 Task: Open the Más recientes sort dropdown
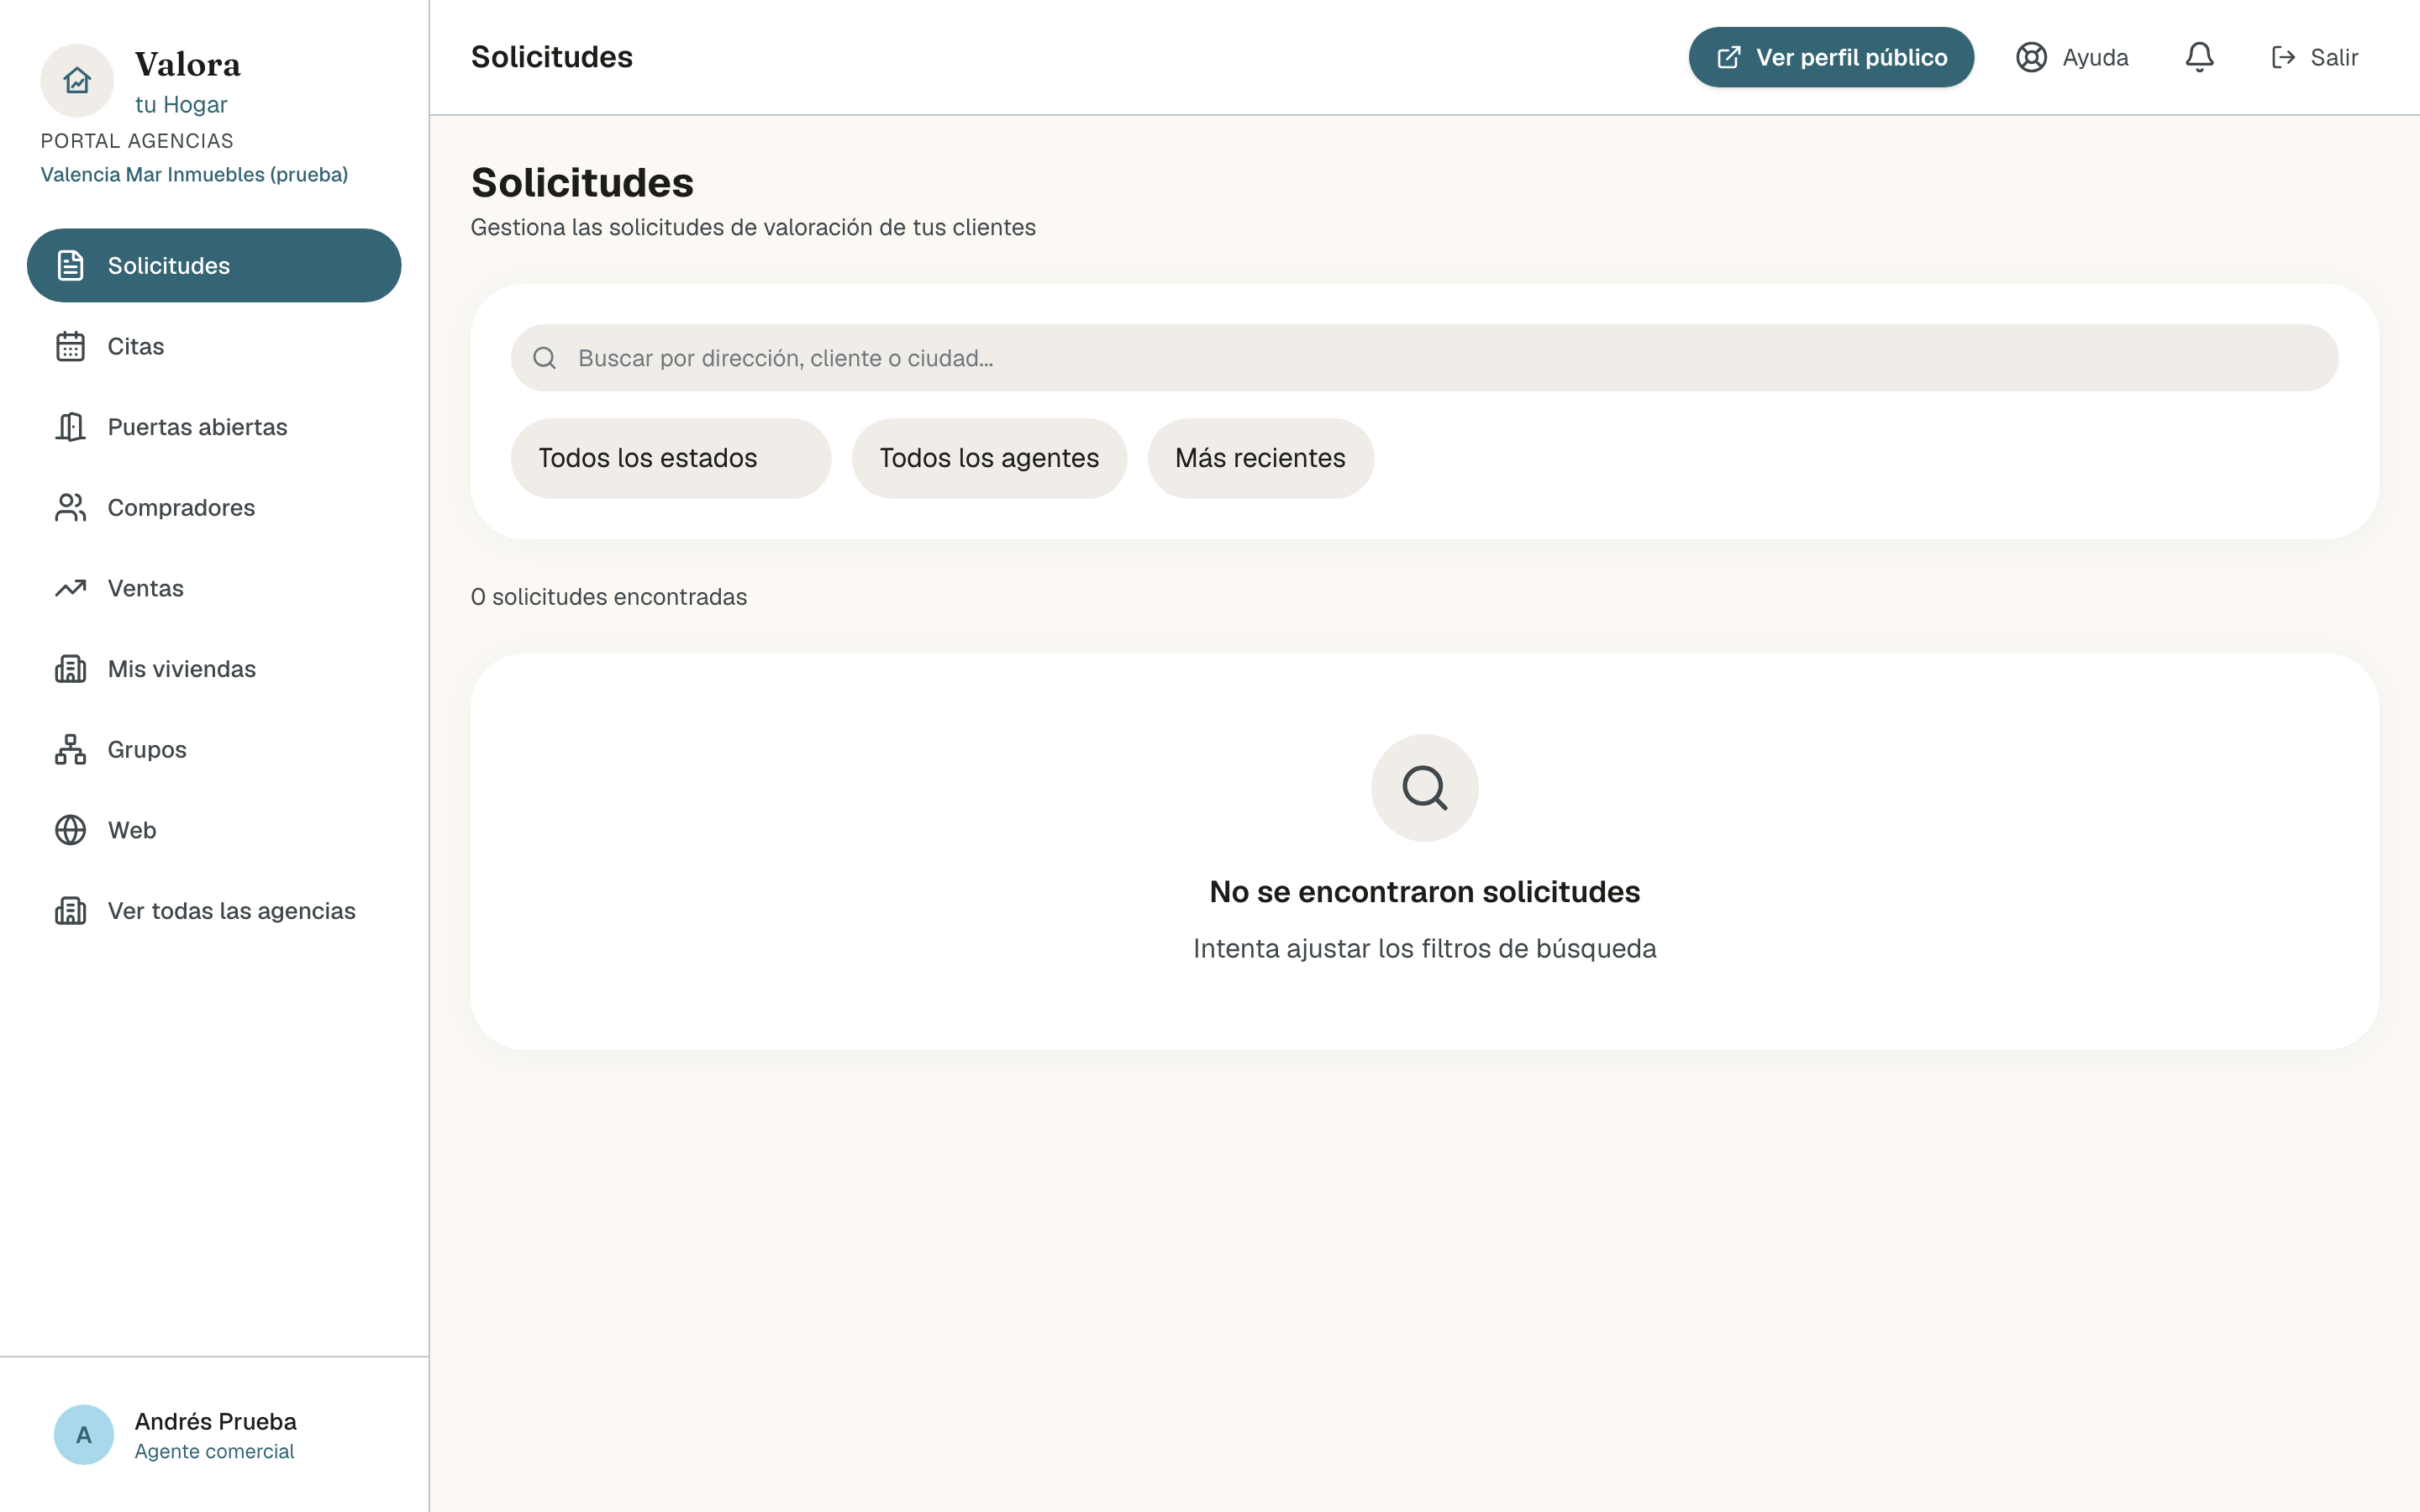click(x=1260, y=458)
